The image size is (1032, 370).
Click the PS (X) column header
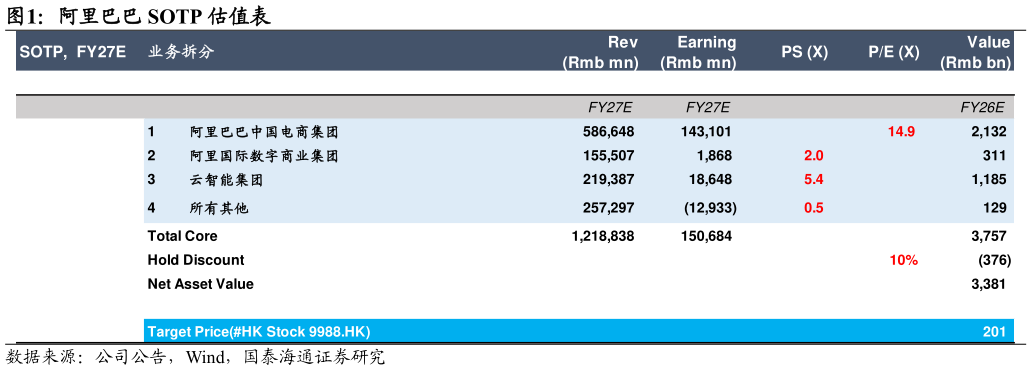click(x=805, y=52)
